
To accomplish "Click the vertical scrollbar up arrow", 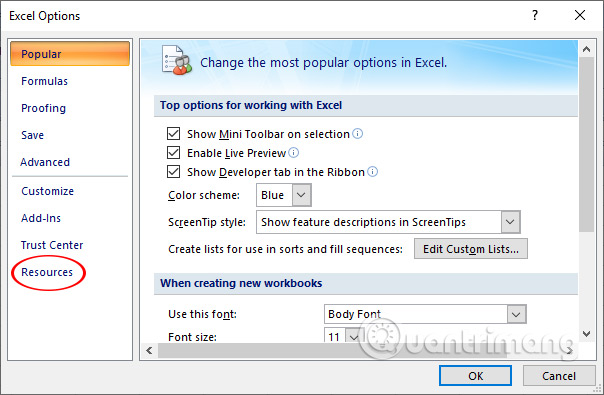I will click(x=586, y=49).
